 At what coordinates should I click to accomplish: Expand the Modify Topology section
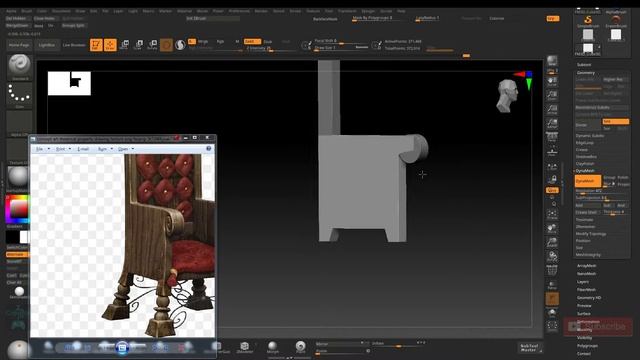591,234
